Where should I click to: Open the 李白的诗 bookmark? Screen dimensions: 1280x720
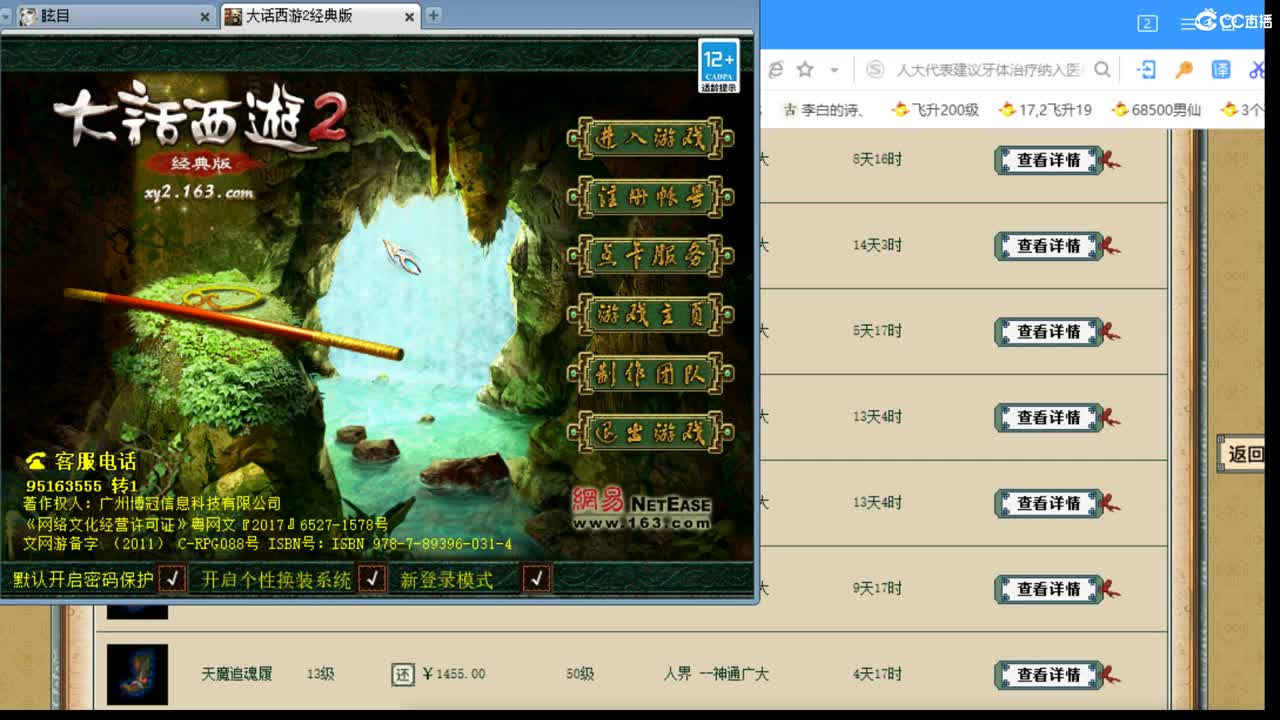tap(824, 110)
